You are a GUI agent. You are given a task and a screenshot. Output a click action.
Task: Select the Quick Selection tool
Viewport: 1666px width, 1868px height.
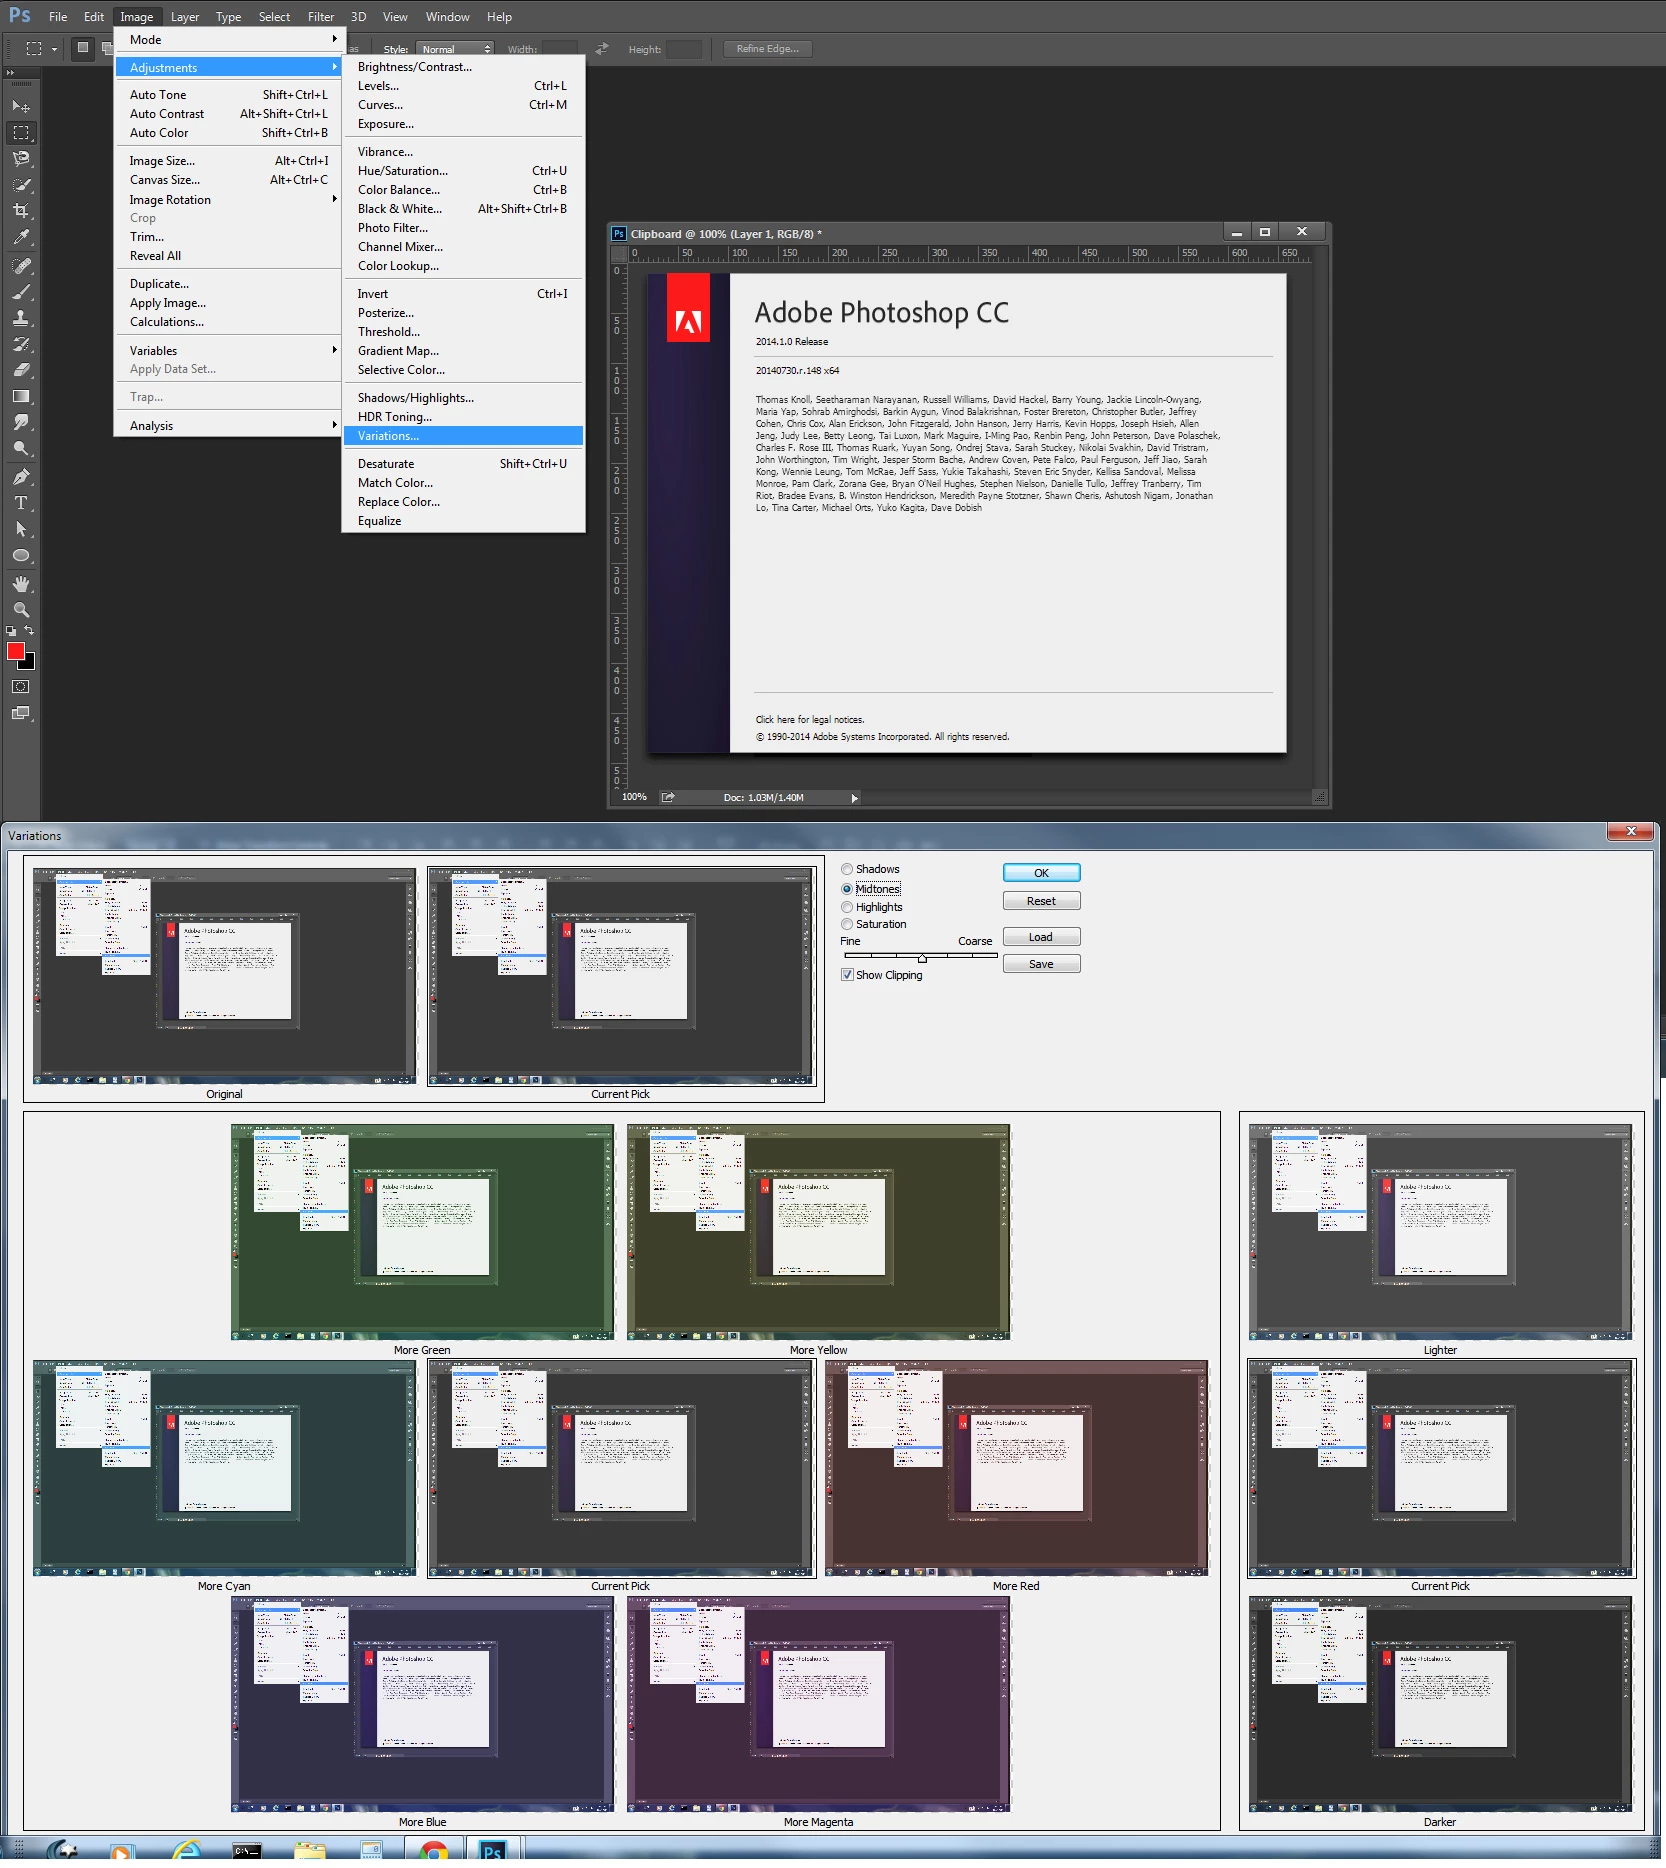(20, 185)
